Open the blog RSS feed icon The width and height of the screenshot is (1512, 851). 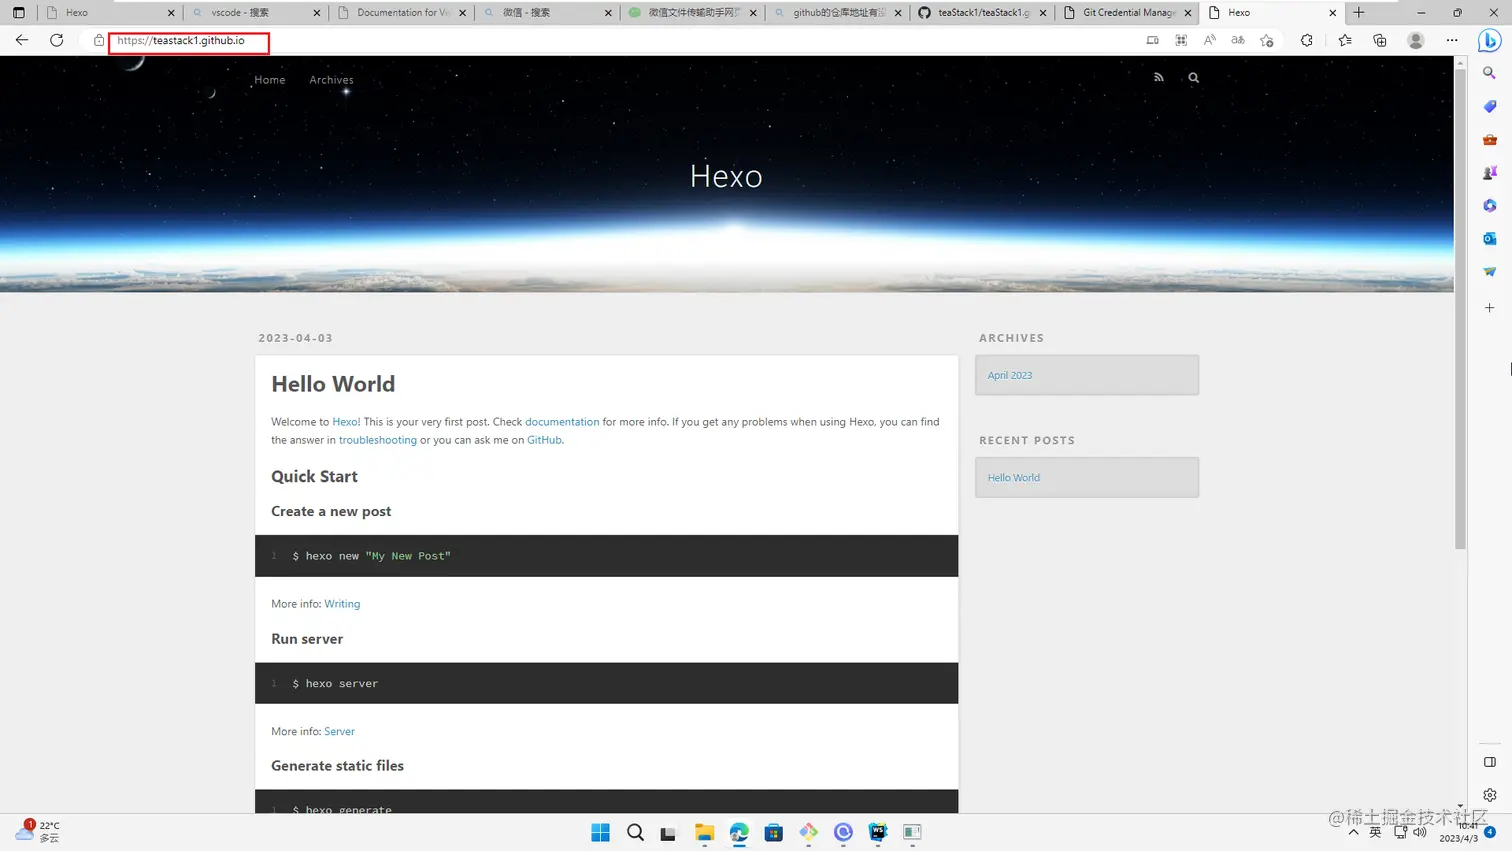click(1159, 77)
